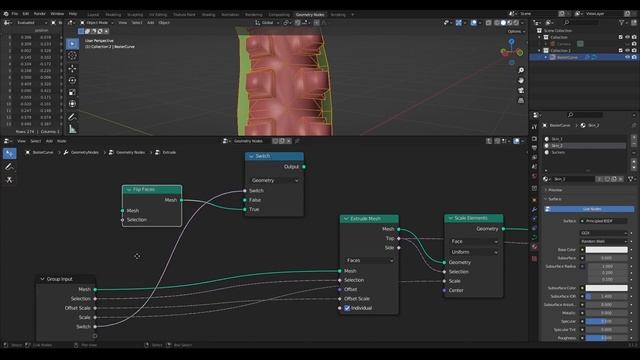Open Faces mode dropdown on Extrude Mesh
Viewport: 640px width, 360px height.
tap(369, 260)
